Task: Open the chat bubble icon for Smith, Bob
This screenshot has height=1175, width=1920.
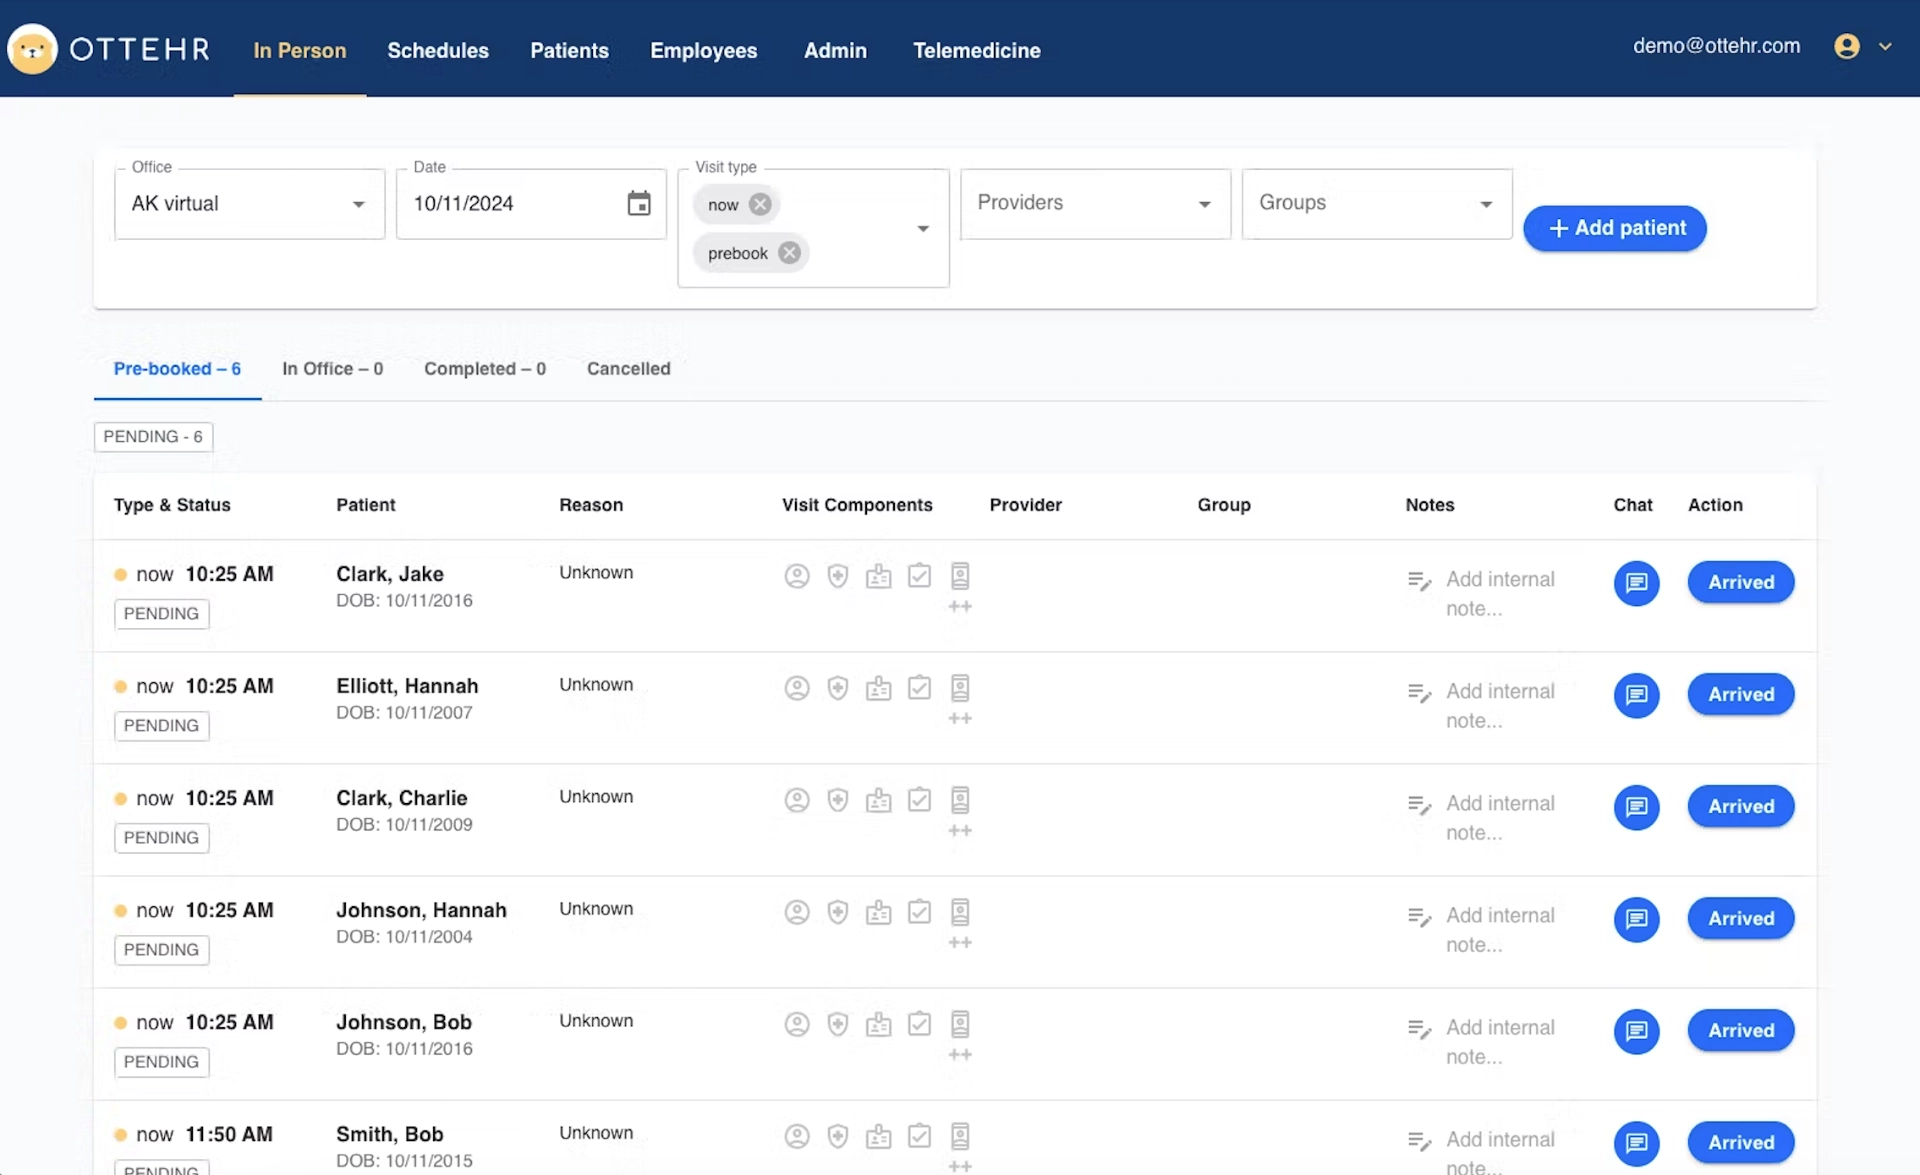Action: (1636, 1143)
